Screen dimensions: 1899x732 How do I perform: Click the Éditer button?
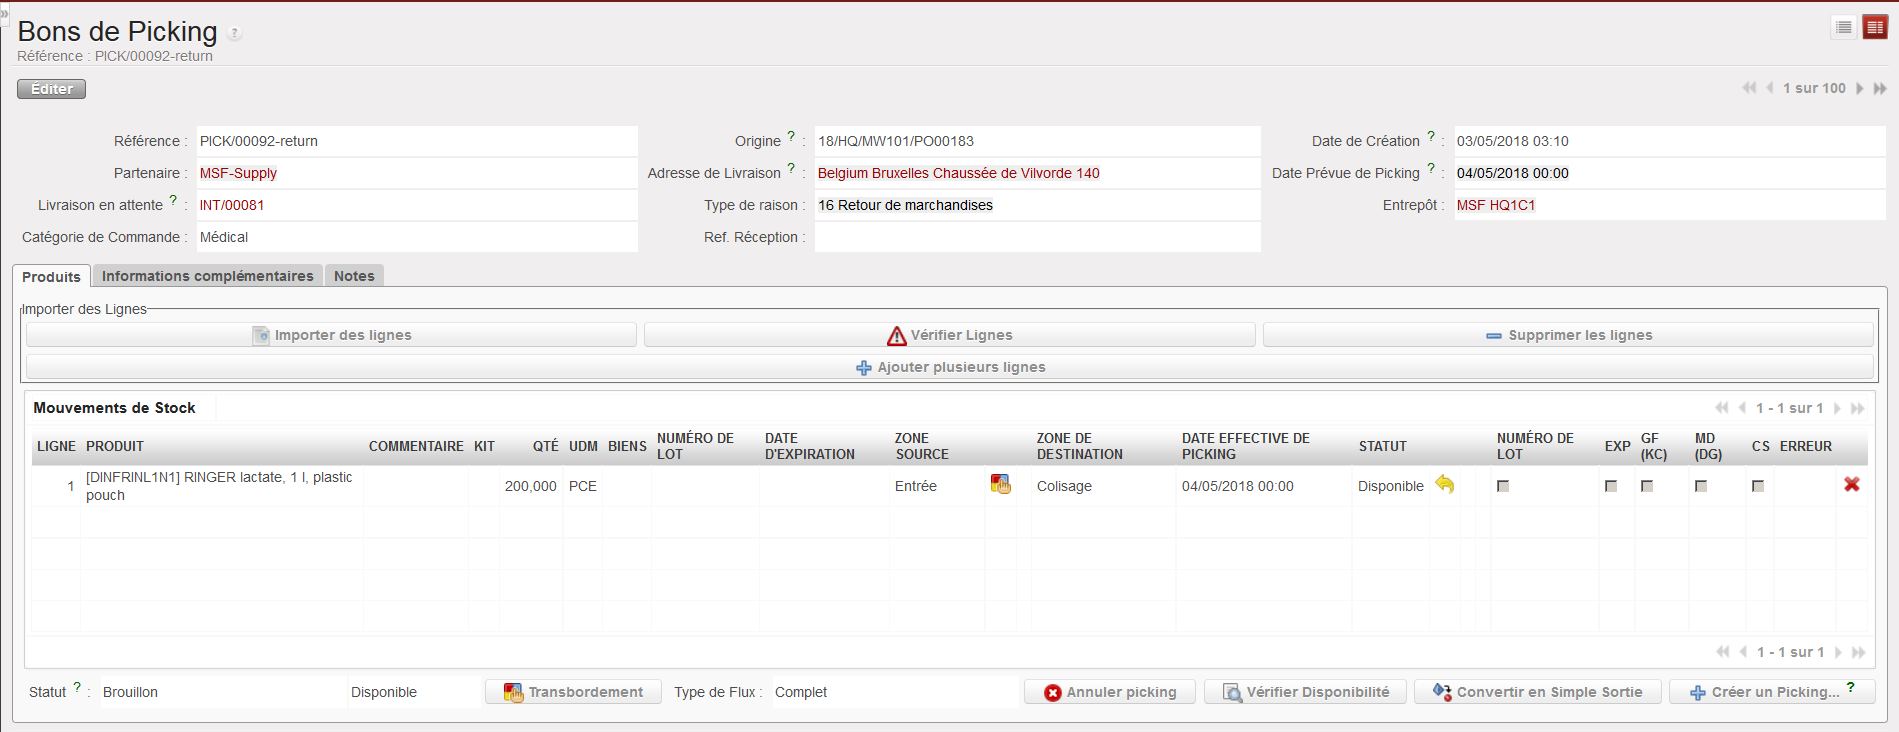tap(52, 89)
